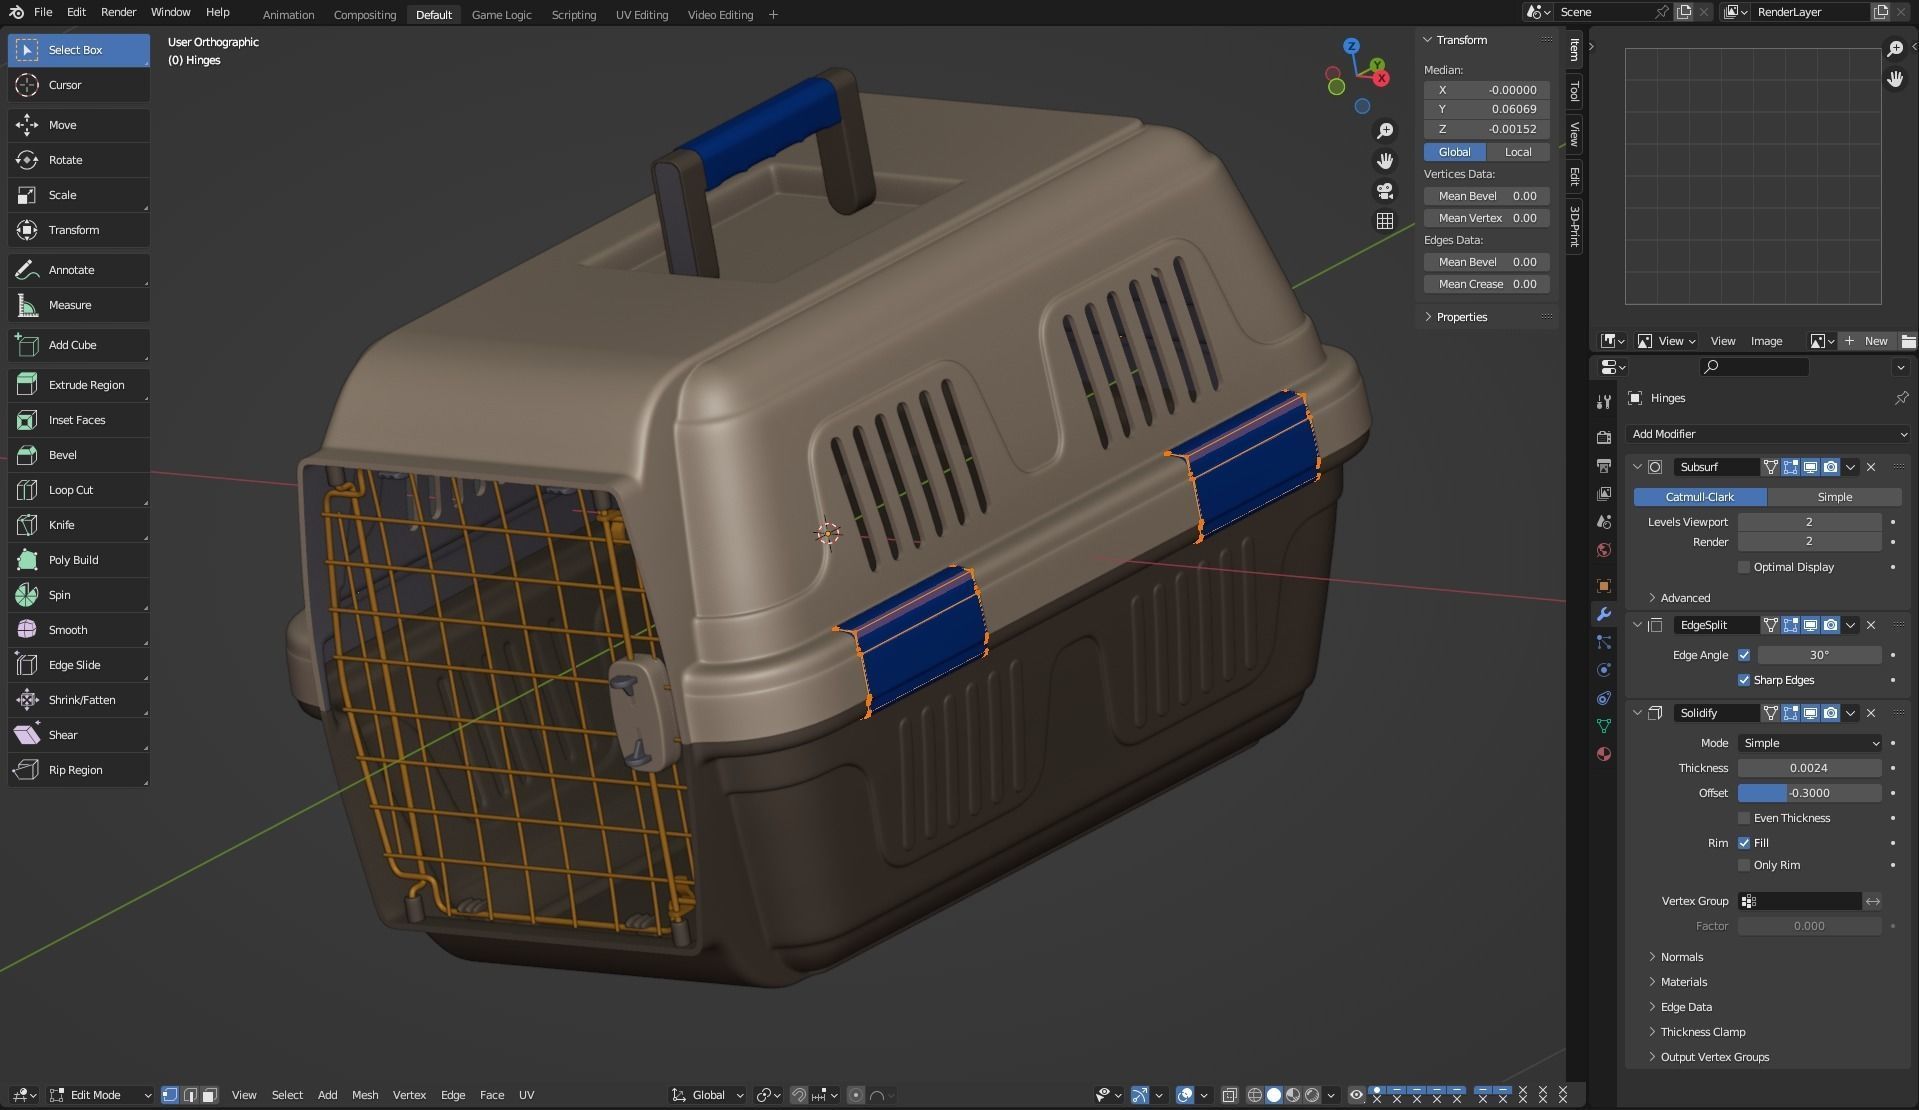Image resolution: width=1919 pixels, height=1110 pixels.
Task: Adjust the Solidify Offset slider
Action: (1810, 793)
